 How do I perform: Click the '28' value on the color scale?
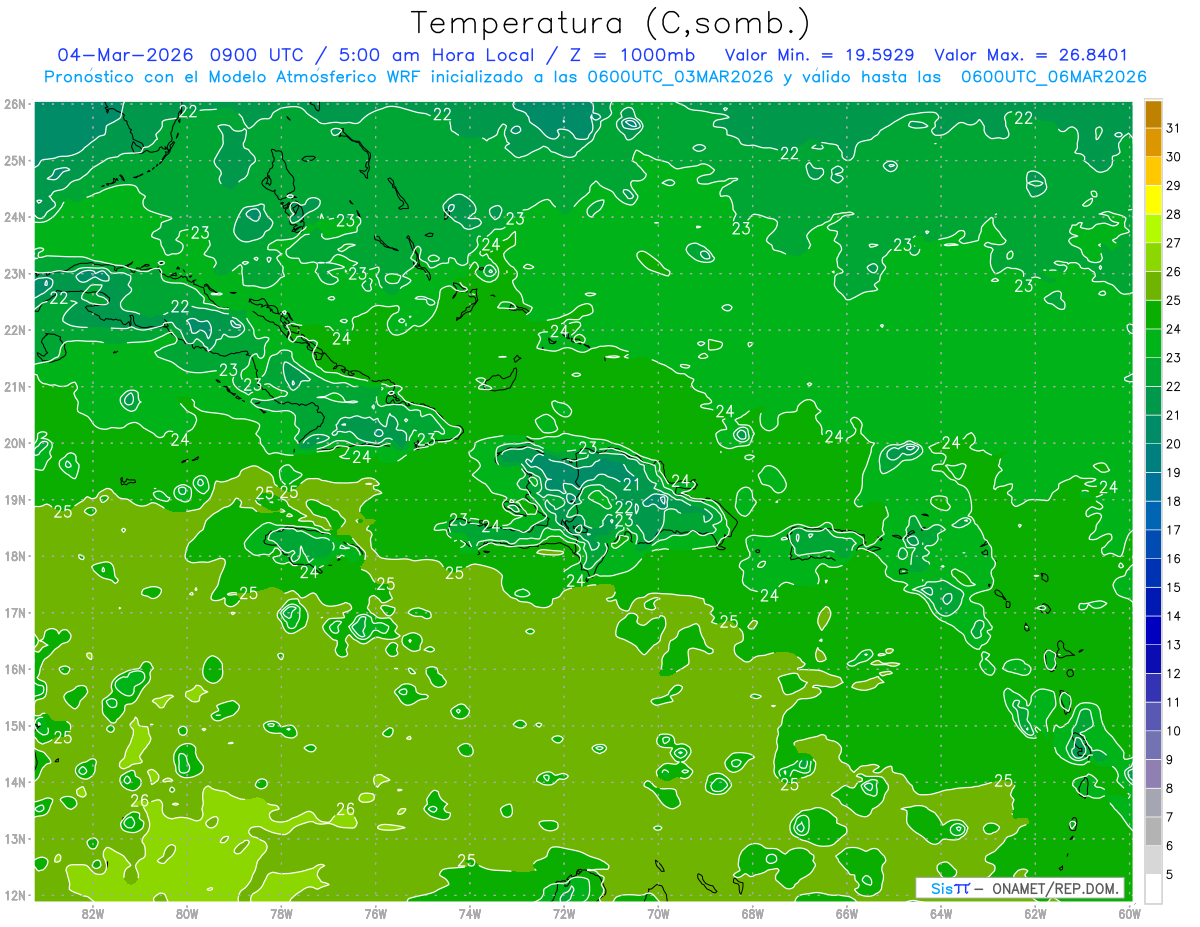pyautogui.click(x=1173, y=214)
